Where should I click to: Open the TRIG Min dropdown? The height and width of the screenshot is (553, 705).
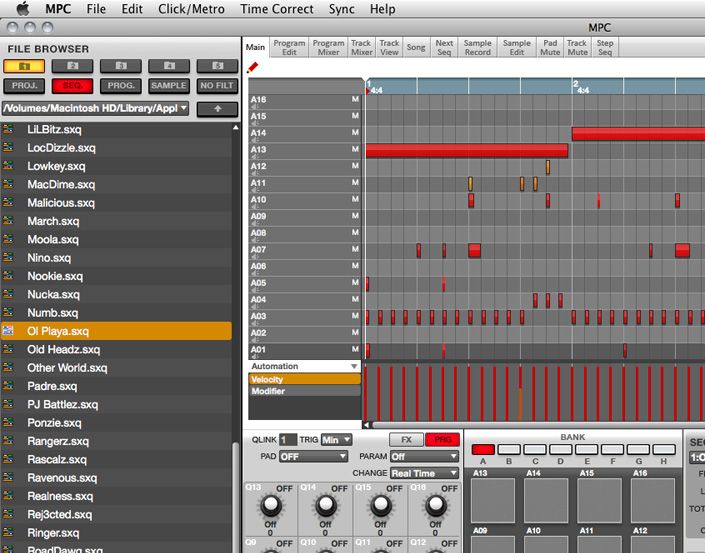pos(336,440)
